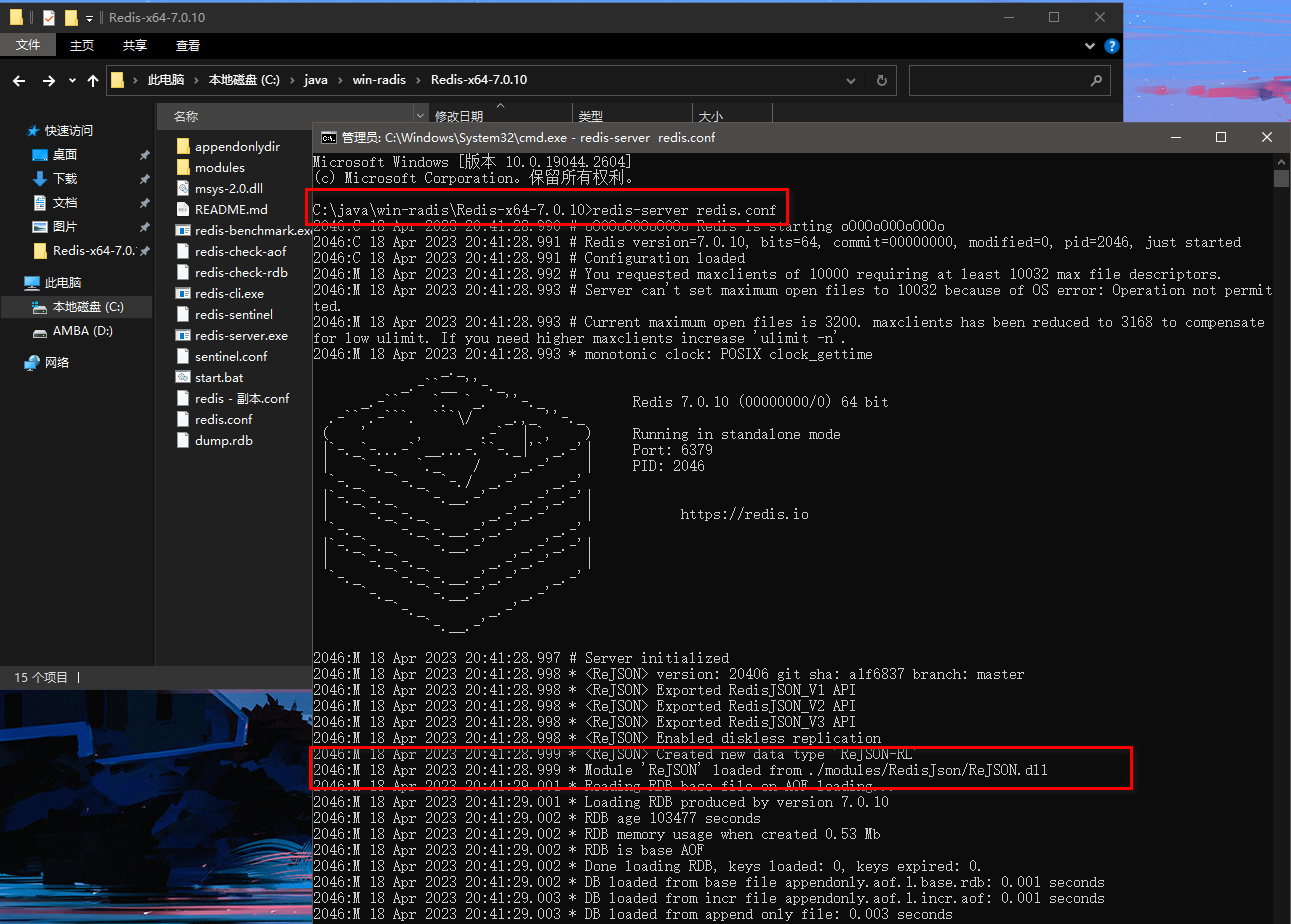Open the 查看 ribbon tab
This screenshot has width=1291, height=924.
tap(188, 45)
